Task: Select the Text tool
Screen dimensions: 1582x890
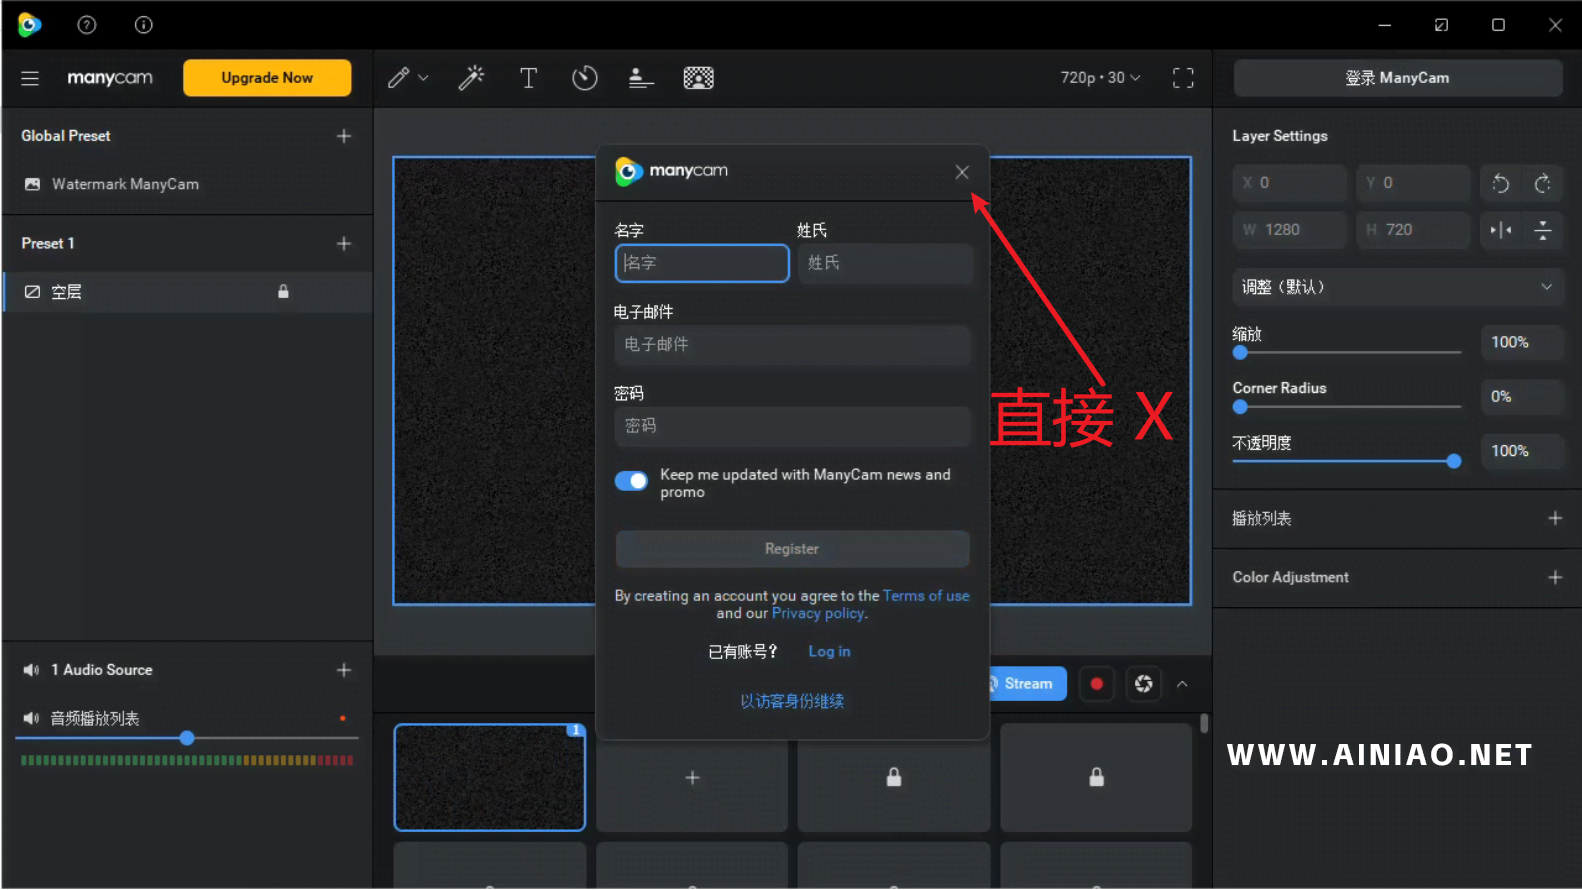Action: click(x=528, y=78)
